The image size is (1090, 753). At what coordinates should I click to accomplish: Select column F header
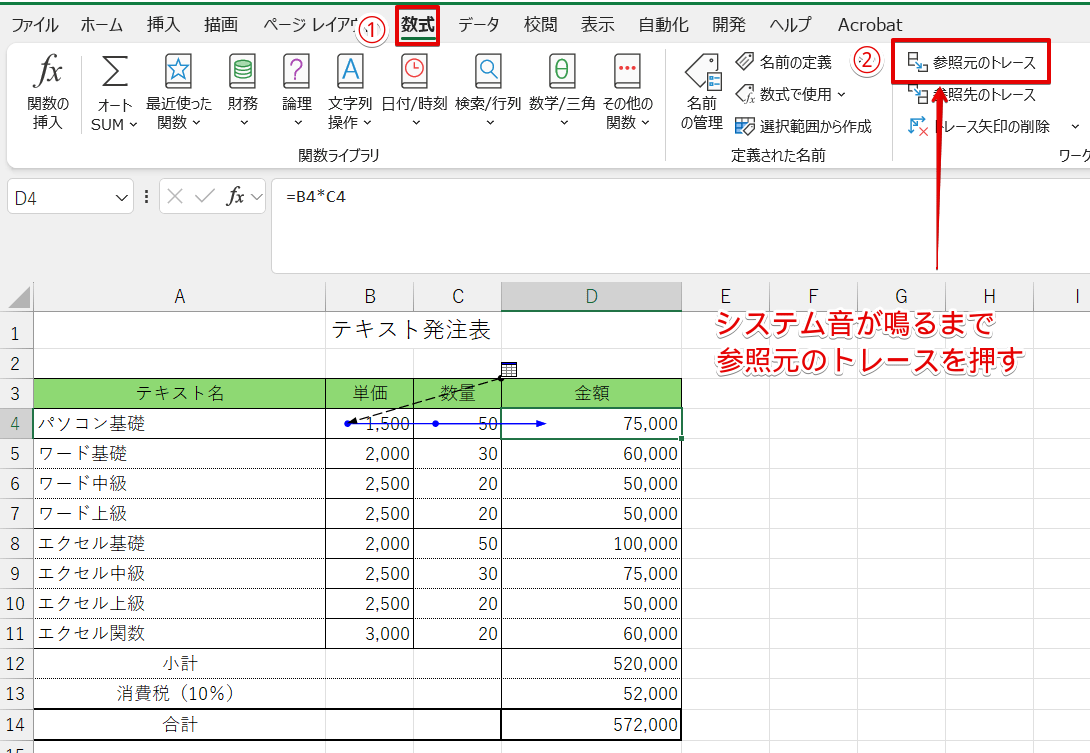coord(813,297)
